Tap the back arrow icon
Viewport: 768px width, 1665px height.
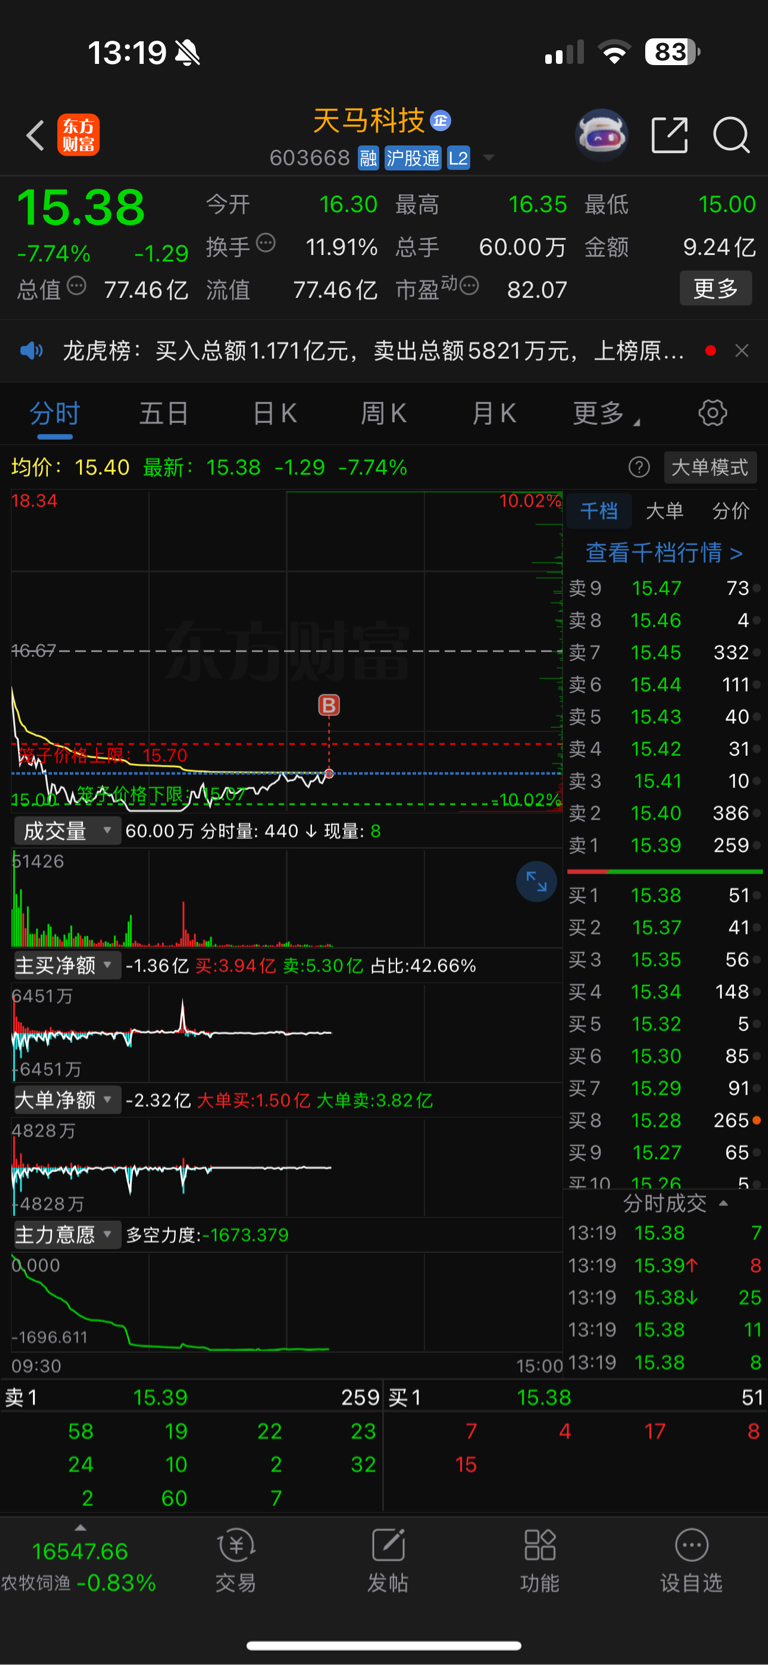(x=35, y=135)
